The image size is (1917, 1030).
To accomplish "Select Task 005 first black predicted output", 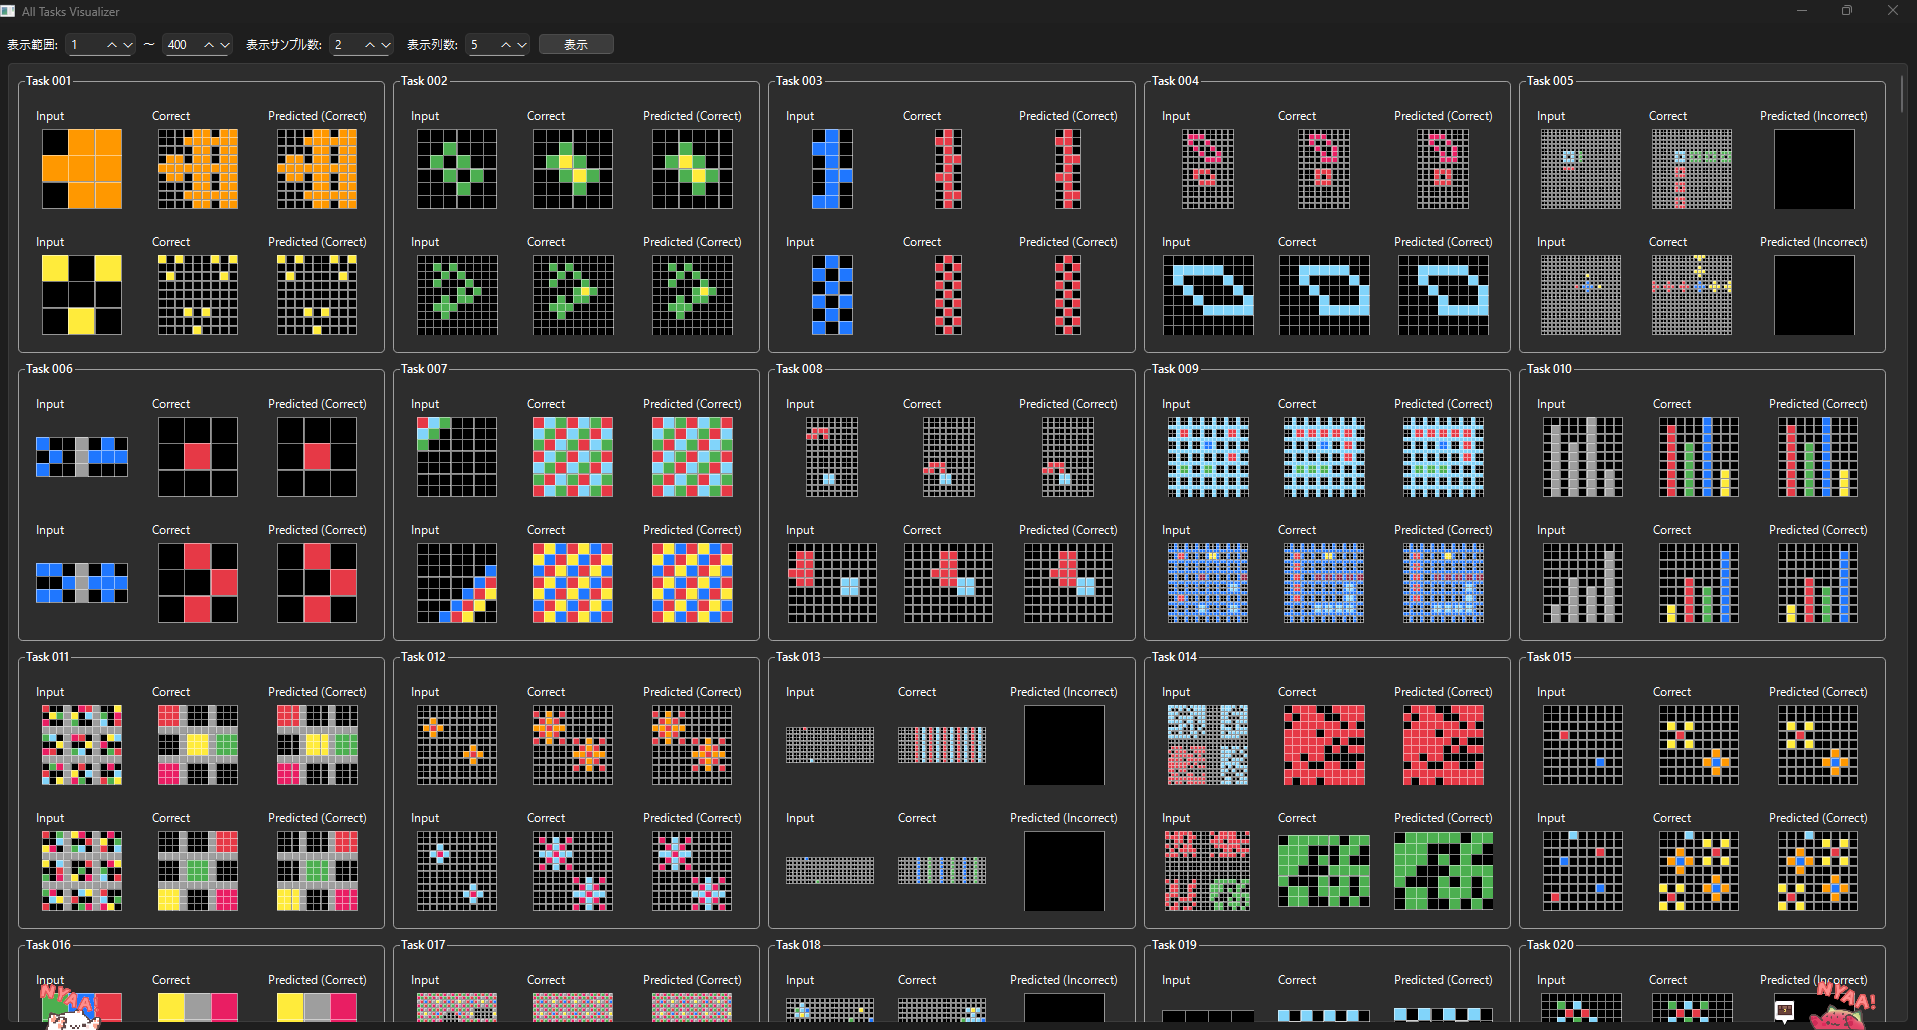I will click(x=1814, y=169).
